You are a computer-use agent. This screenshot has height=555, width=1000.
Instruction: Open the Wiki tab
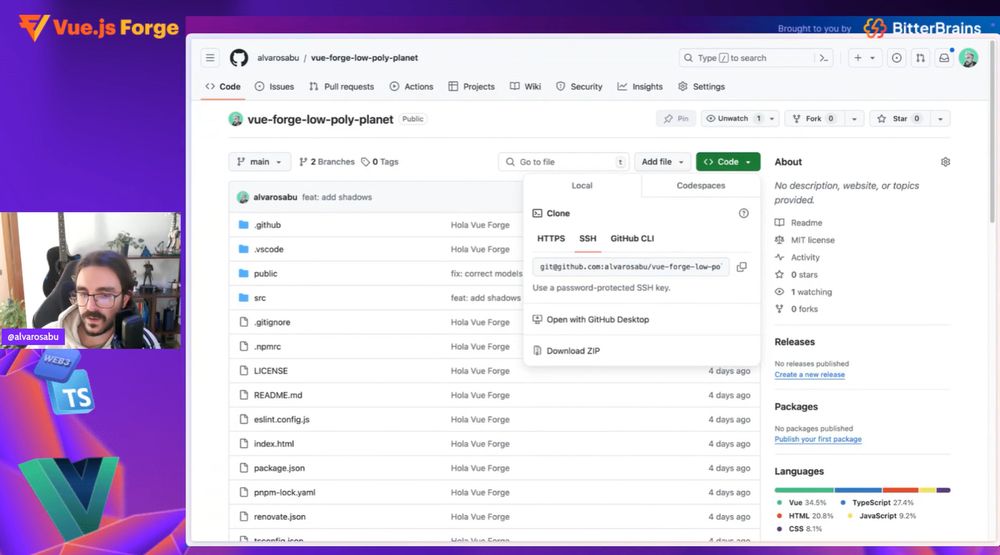(526, 87)
